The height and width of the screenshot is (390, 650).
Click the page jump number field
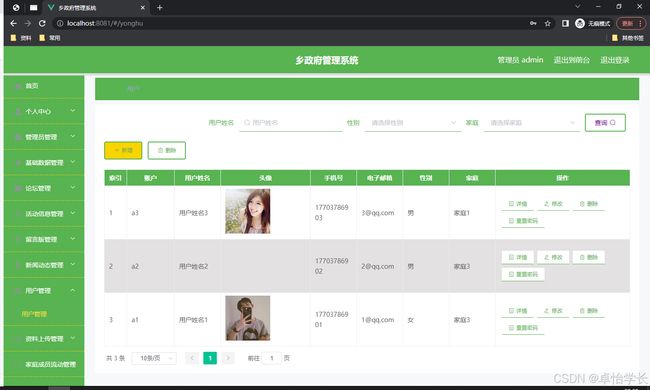point(272,358)
